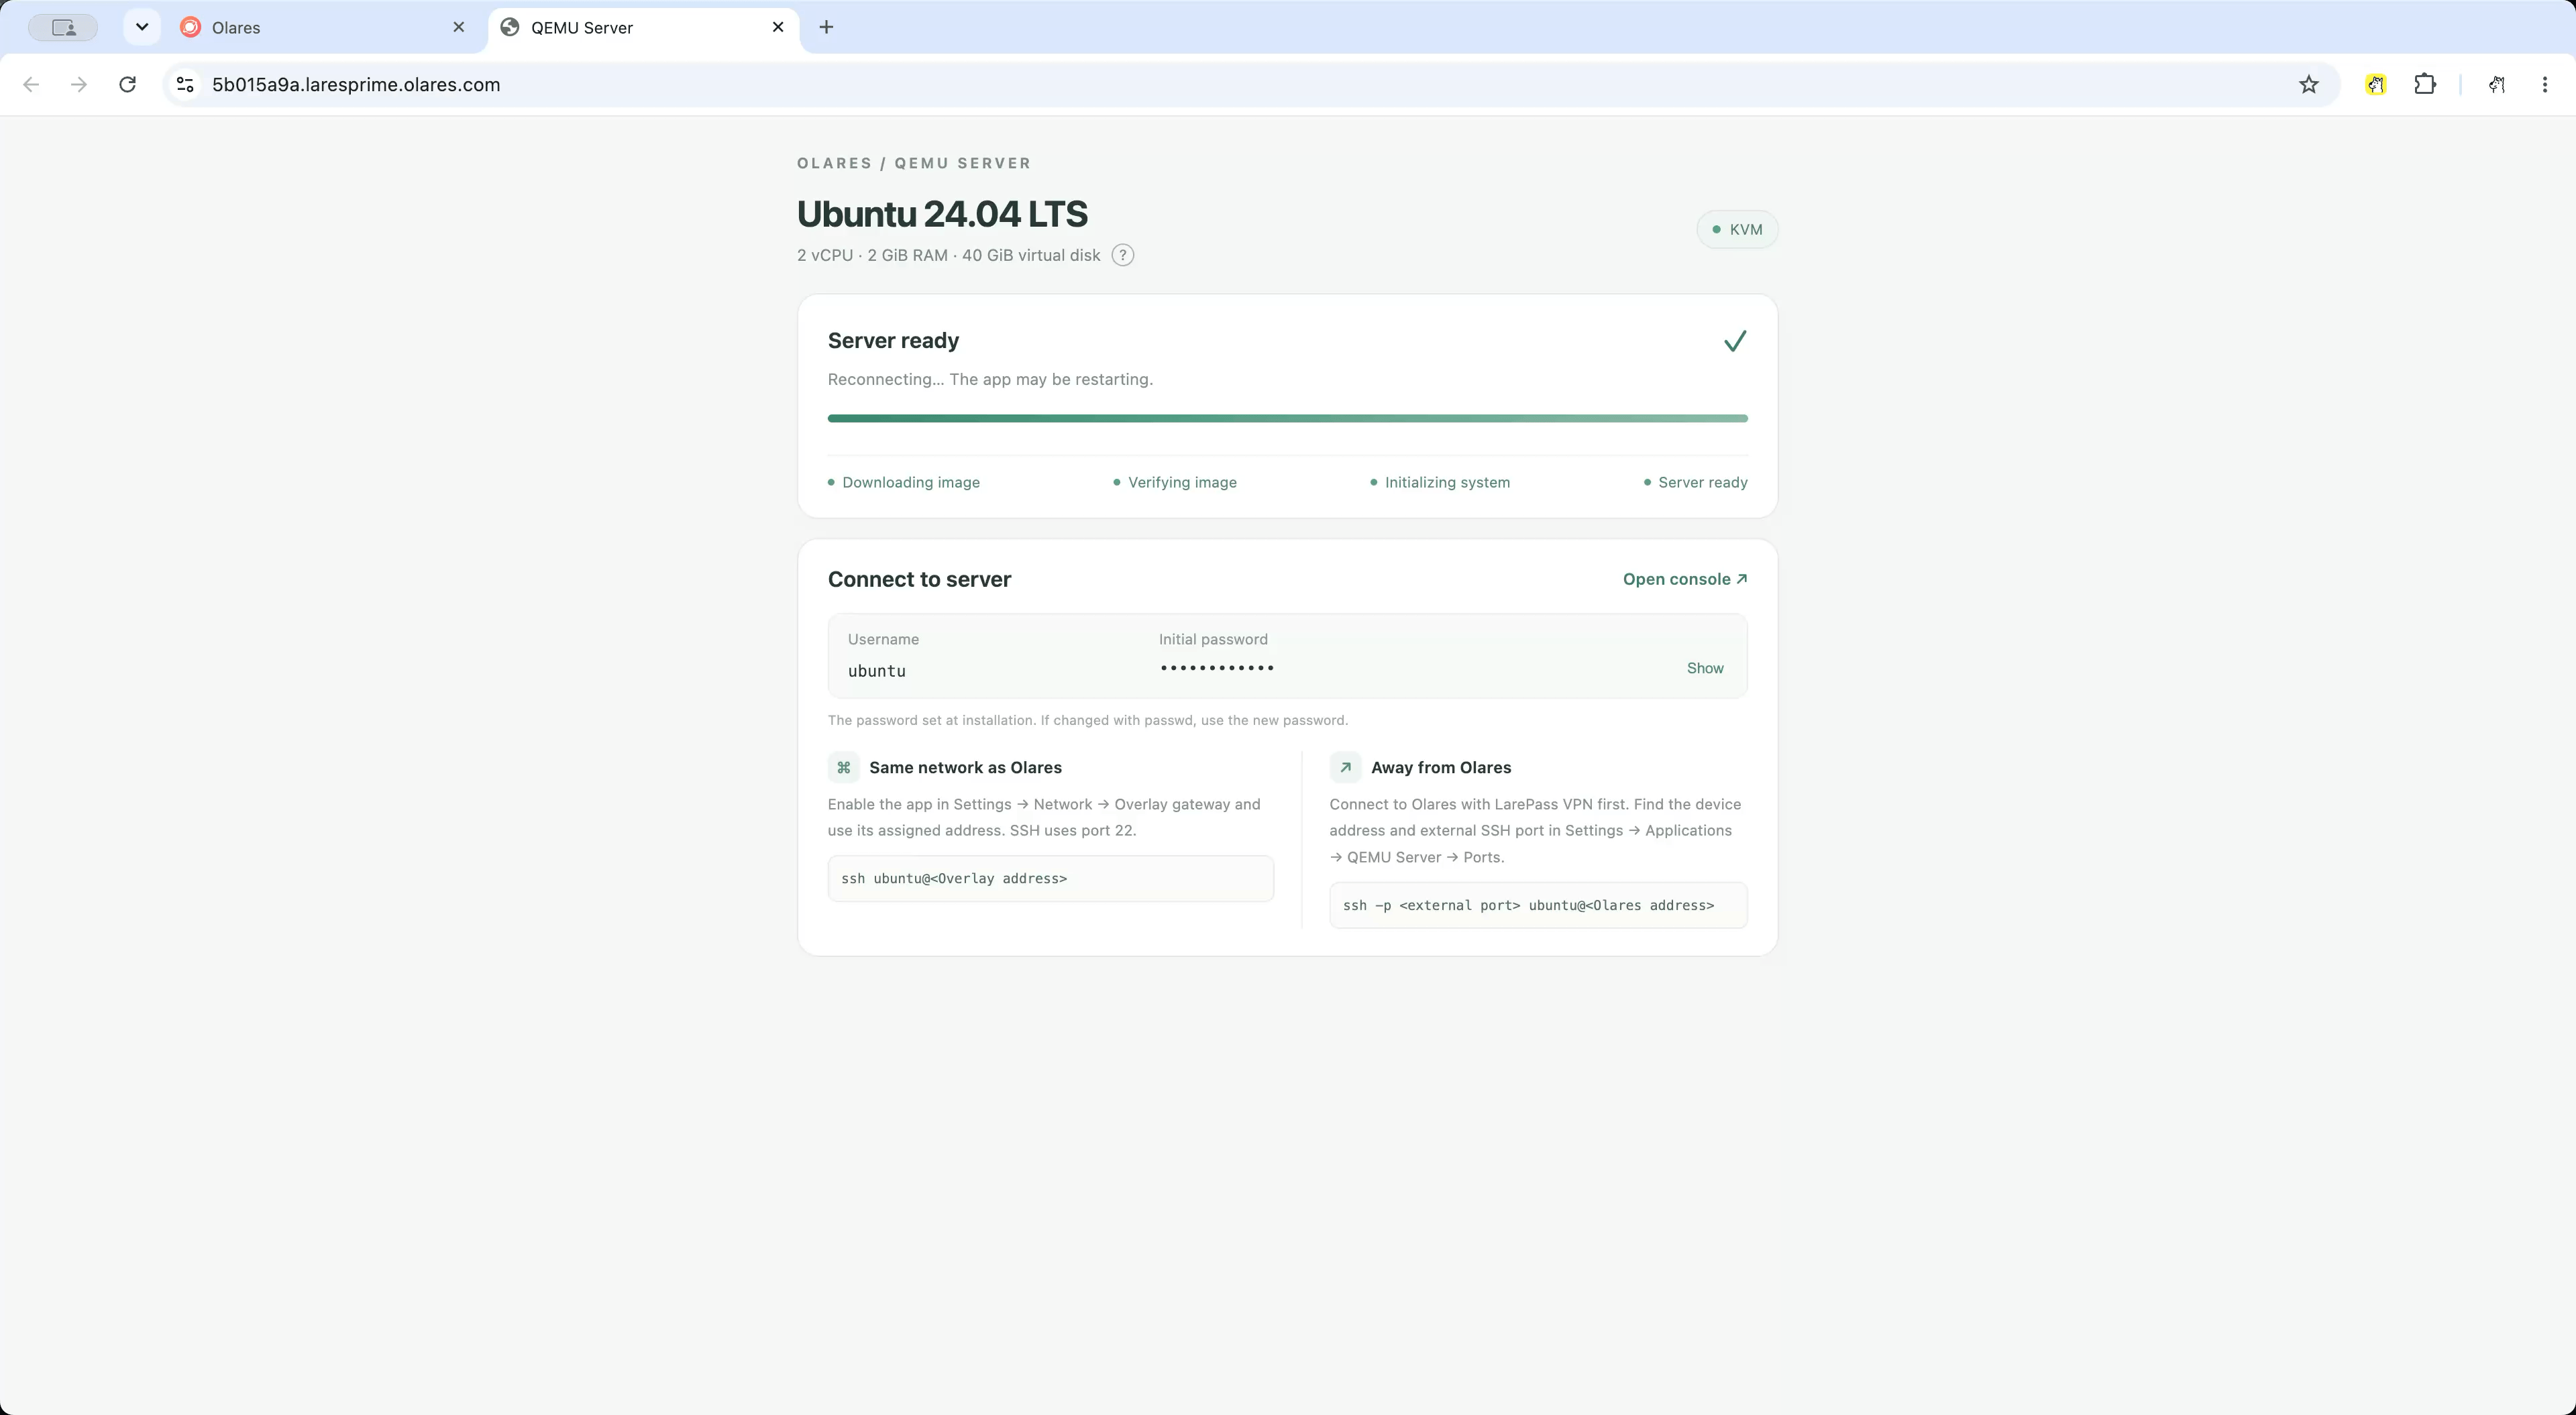
Task: Switch to the Olares tab
Action: point(323,28)
